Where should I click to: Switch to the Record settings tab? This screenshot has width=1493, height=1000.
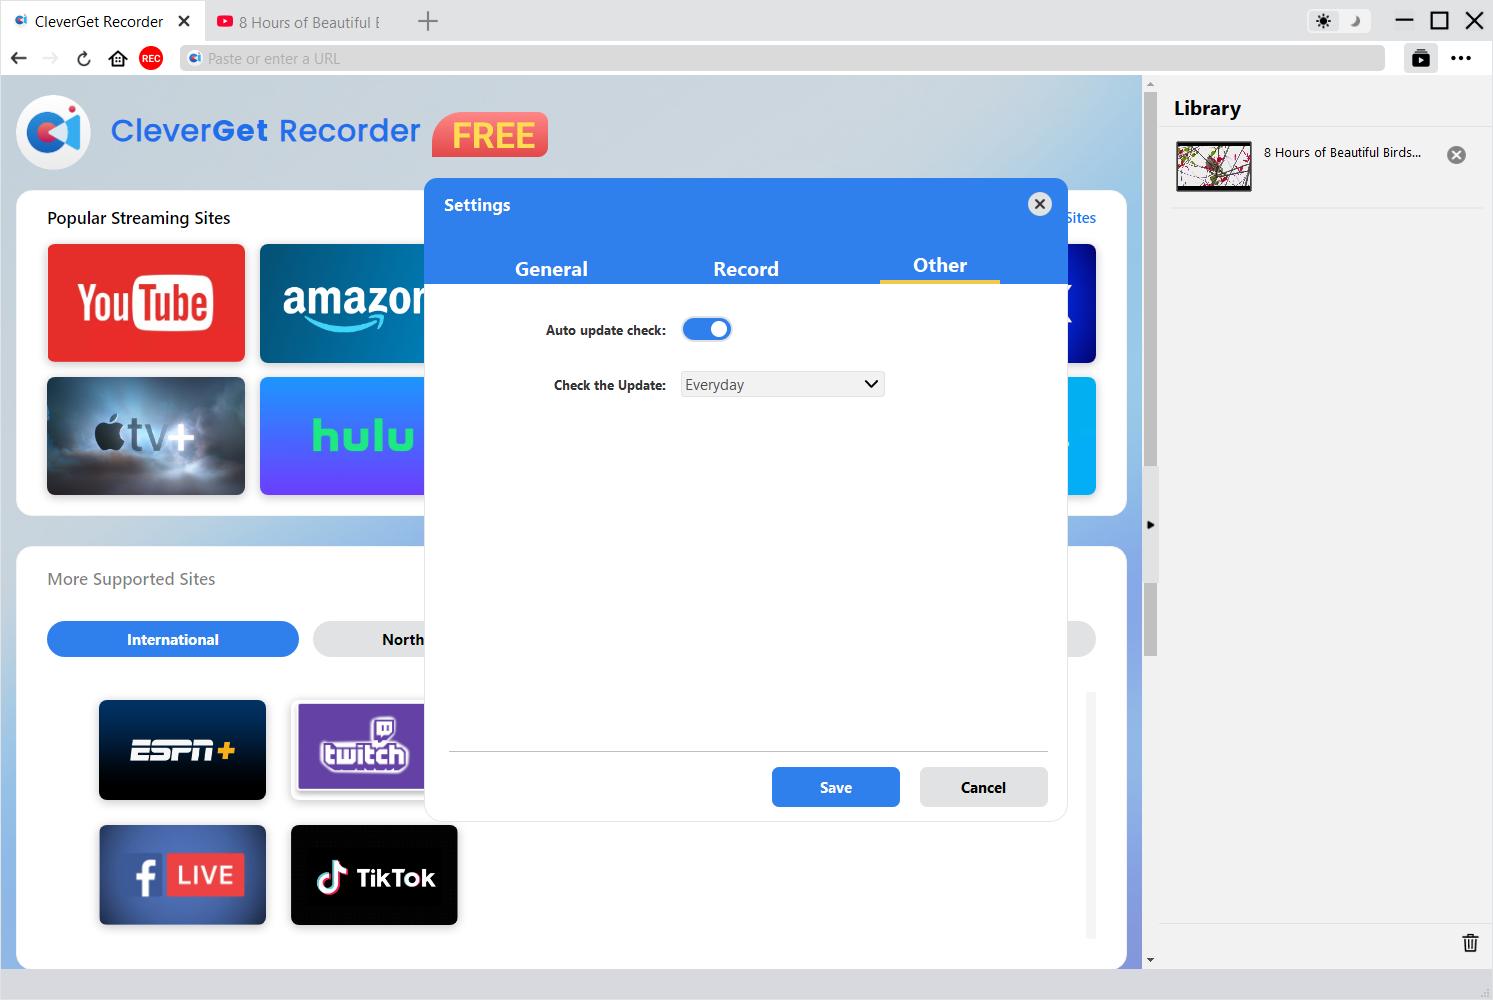tap(746, 268)
